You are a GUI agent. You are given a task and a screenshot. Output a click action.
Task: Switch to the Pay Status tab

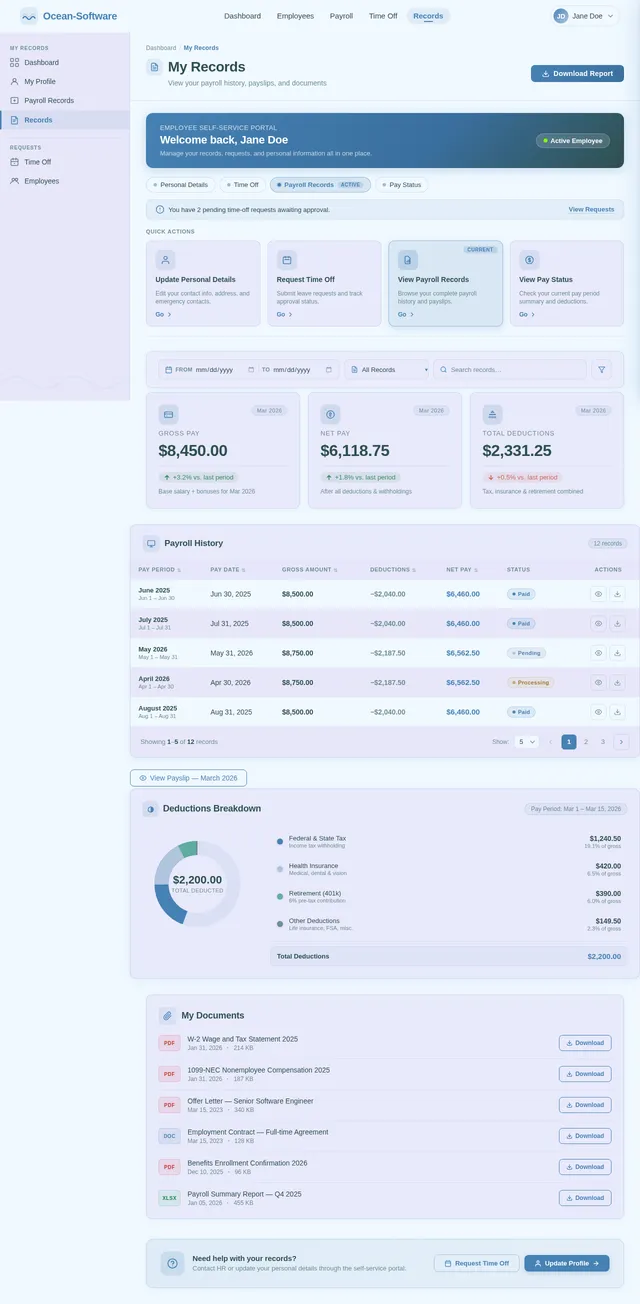[402, 185]
